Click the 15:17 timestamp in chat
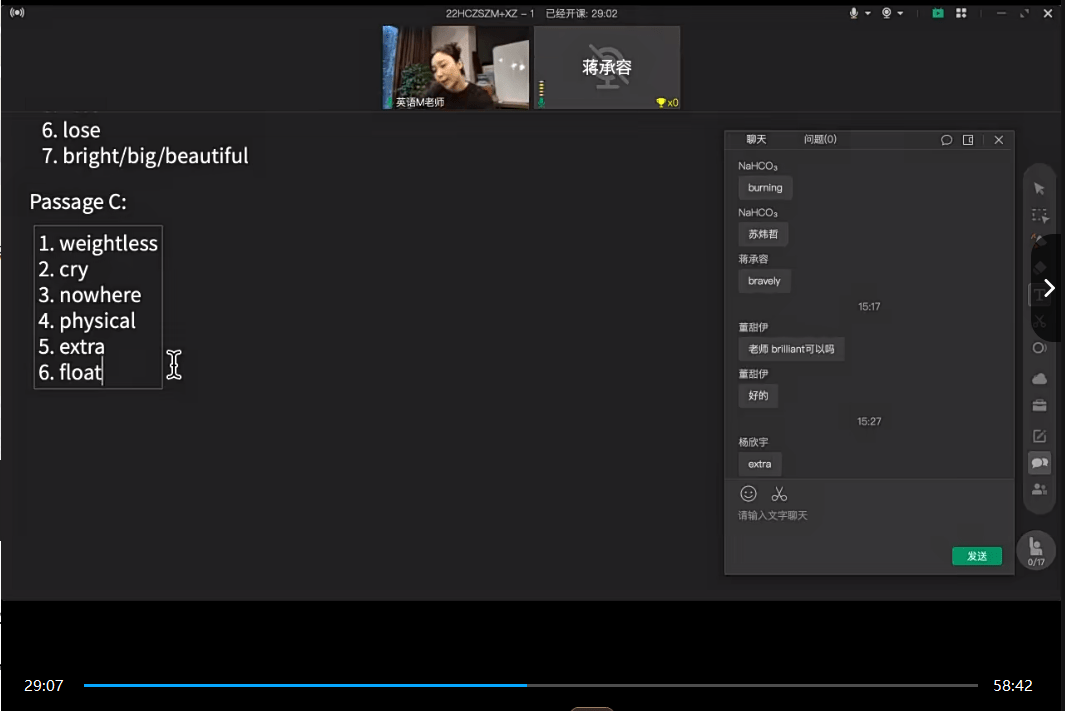This screenshot has width=1065, height=711. tap(869, 306)
